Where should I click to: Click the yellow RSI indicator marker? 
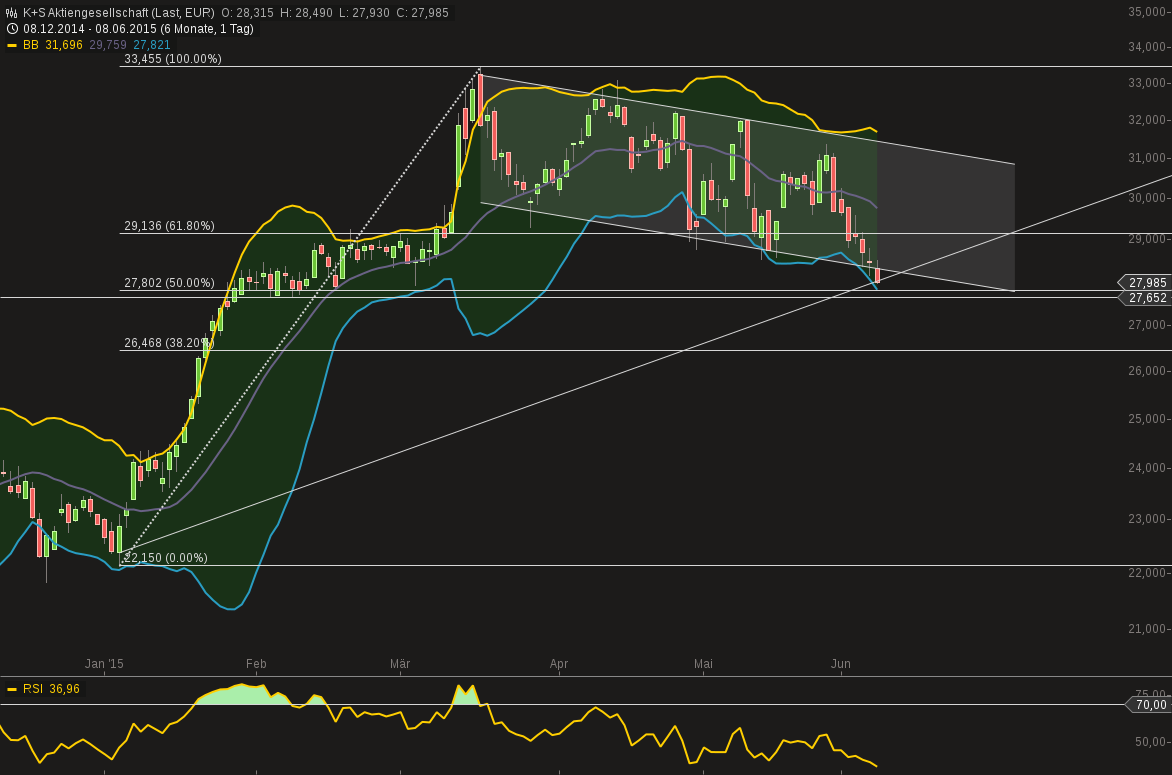coord(11,689)
